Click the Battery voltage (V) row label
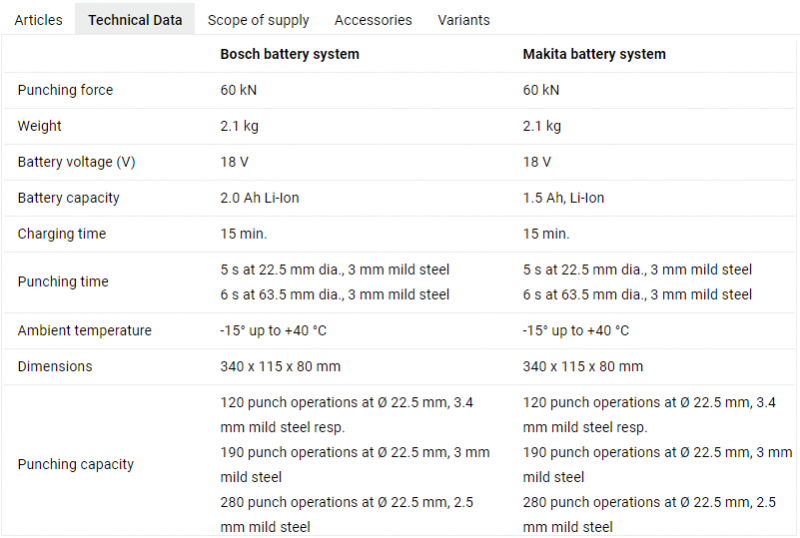 (x=76, y=162)
